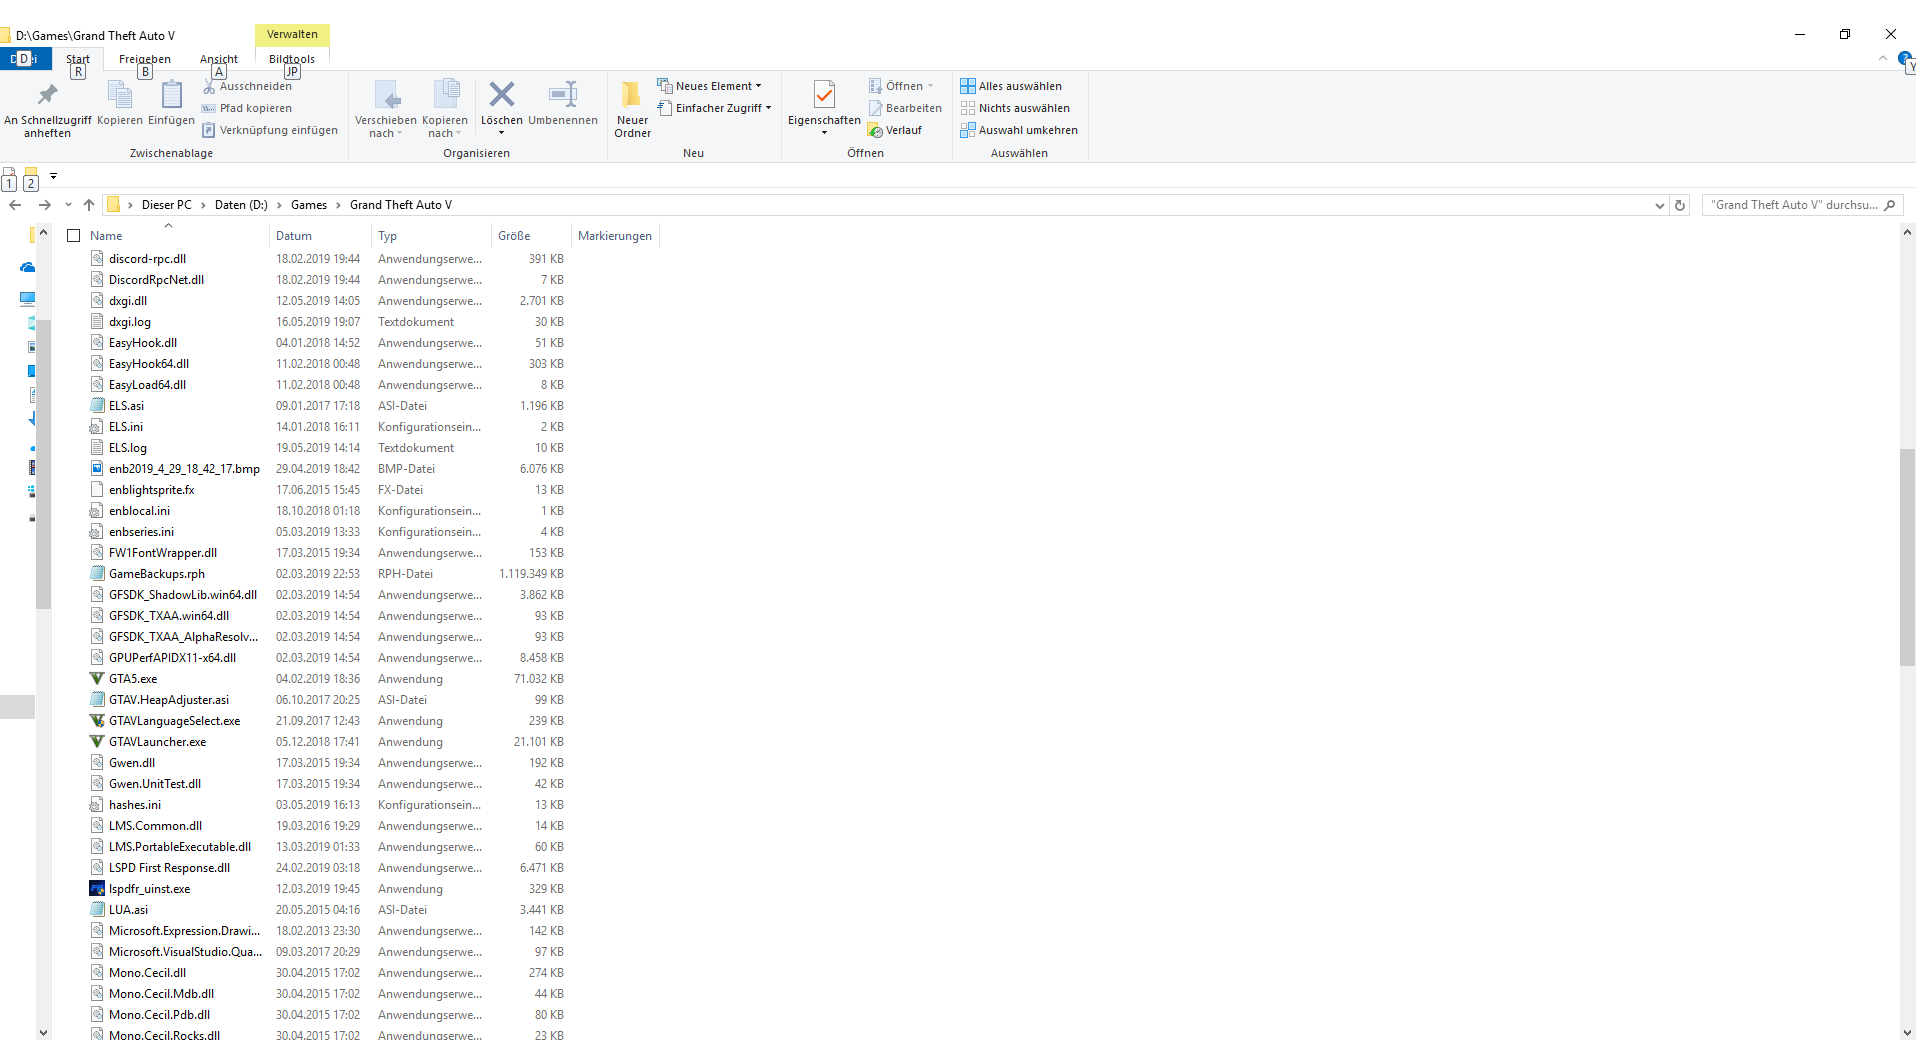Viewport: 1920px width, 1040px height.
Task: Click Auswahl umkehren
Action: click(1019, 130)
